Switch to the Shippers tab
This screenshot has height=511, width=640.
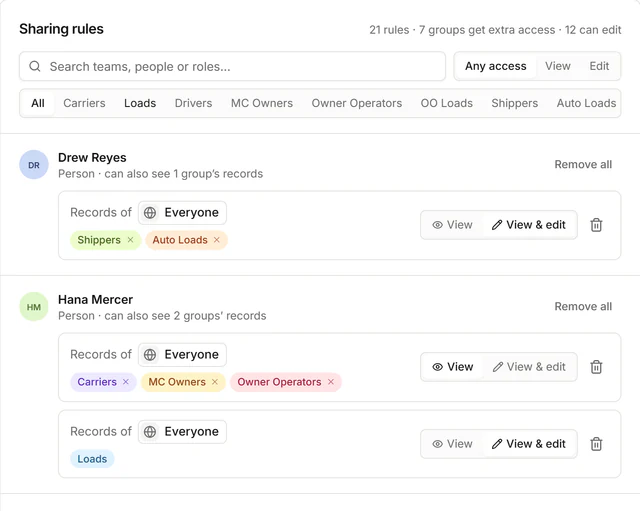click(x=515, y=103)
